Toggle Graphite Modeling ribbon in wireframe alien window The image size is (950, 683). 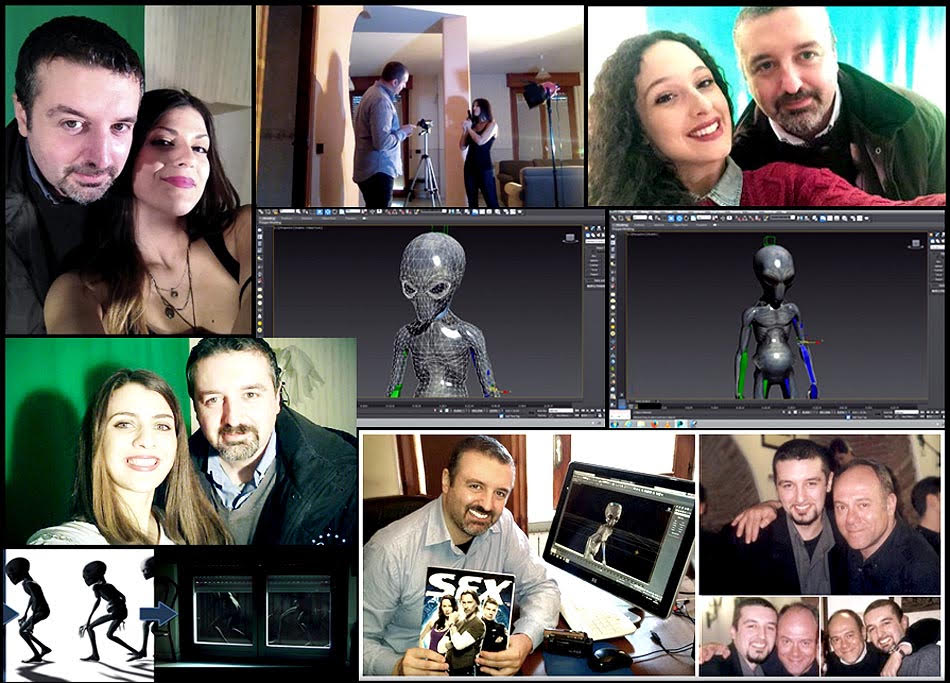pyautogui.click(x=475, y=212)
